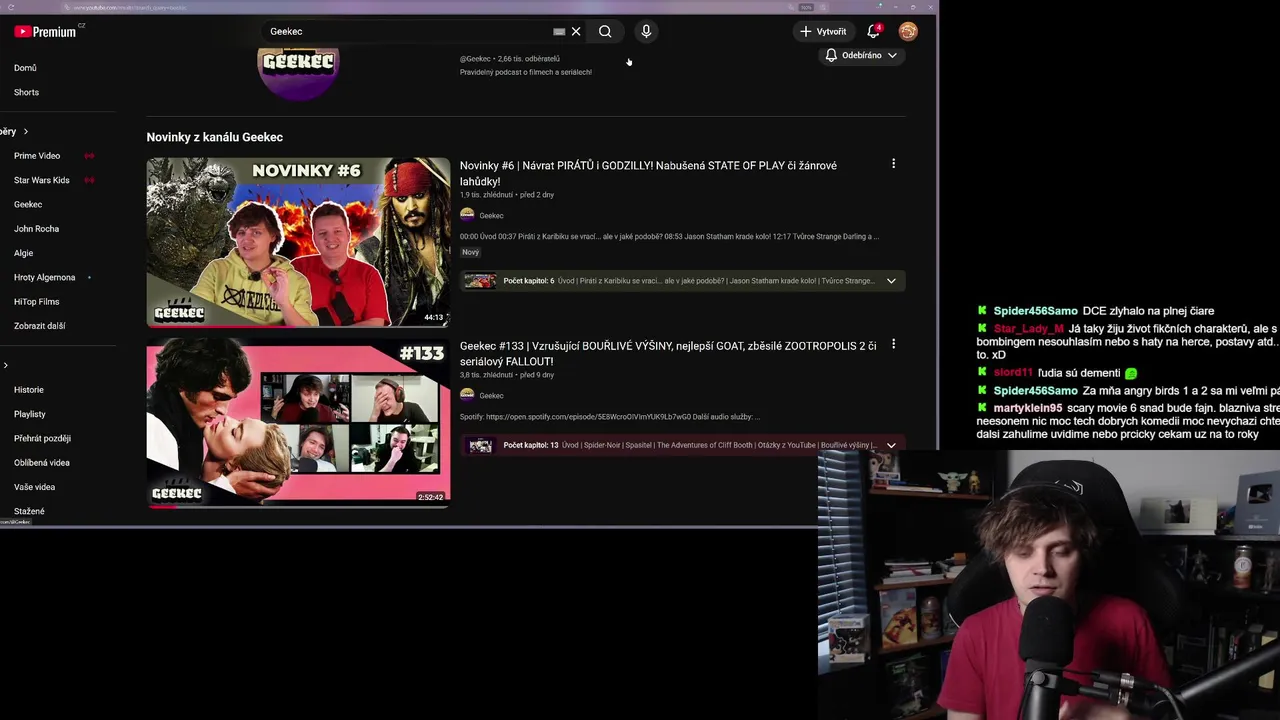
Task: Click the Nový badge on Novinky #6
Action: [470, 252]
